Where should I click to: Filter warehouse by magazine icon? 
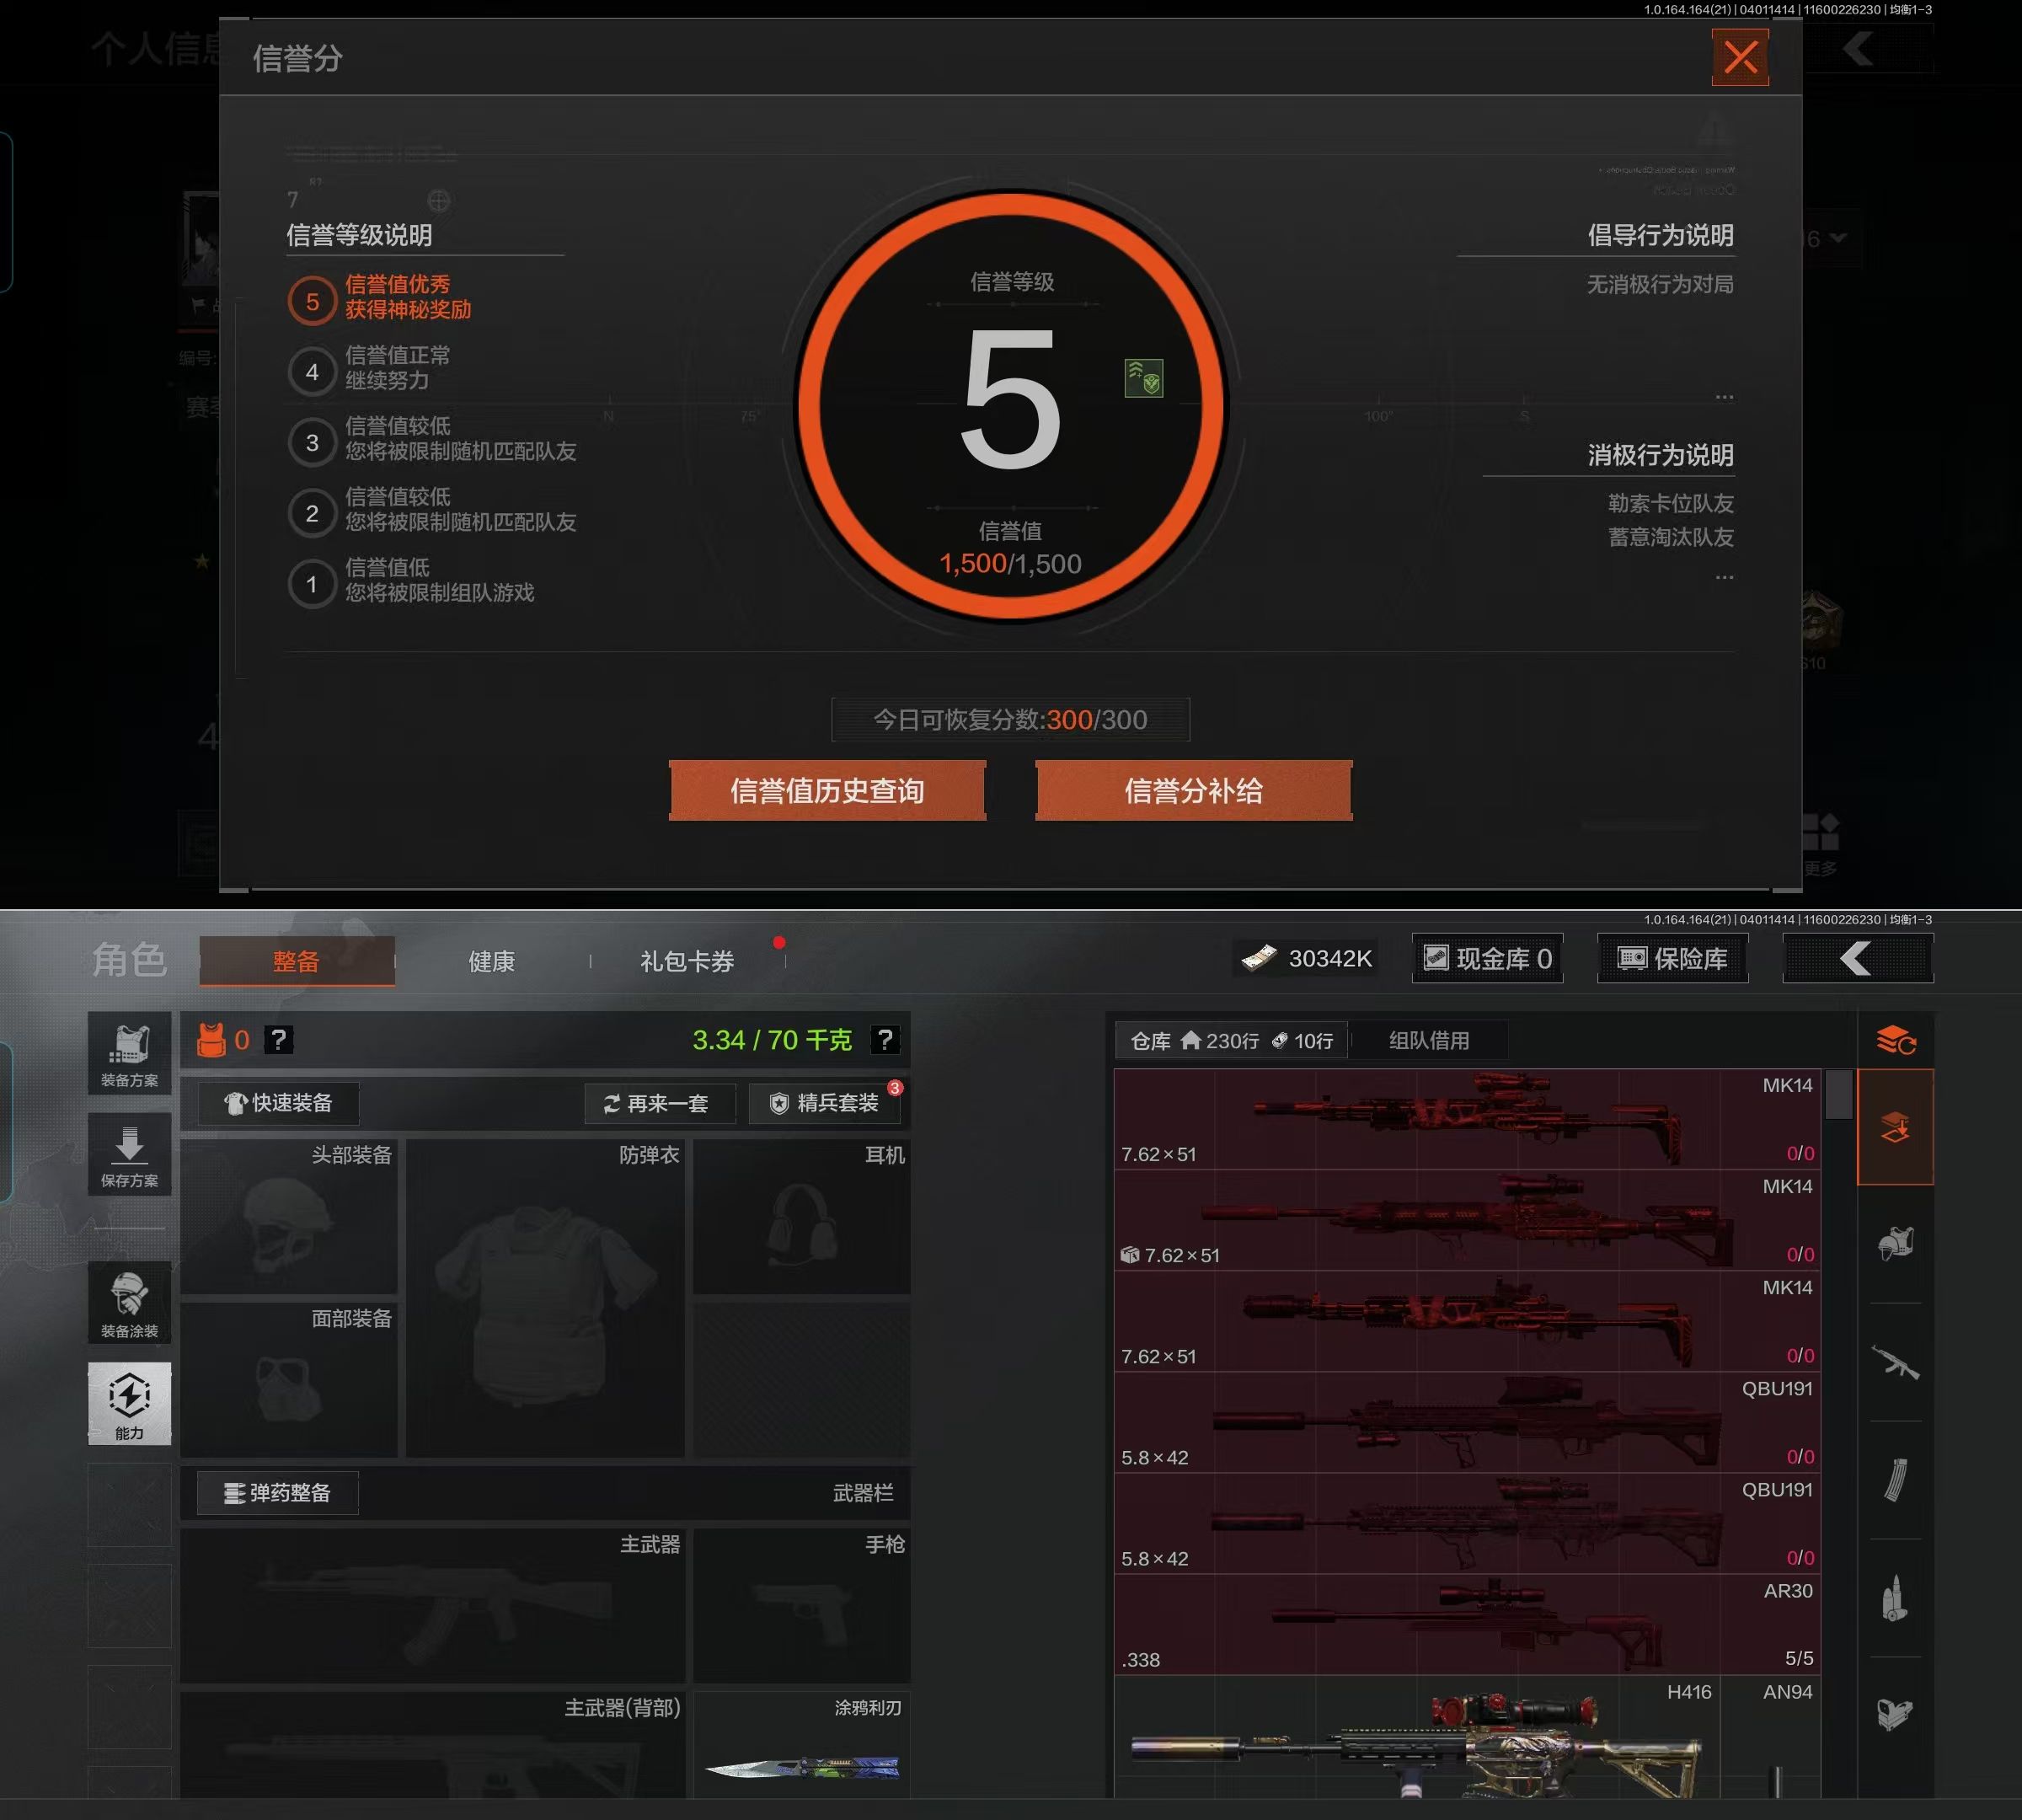coord(1895,1481)
